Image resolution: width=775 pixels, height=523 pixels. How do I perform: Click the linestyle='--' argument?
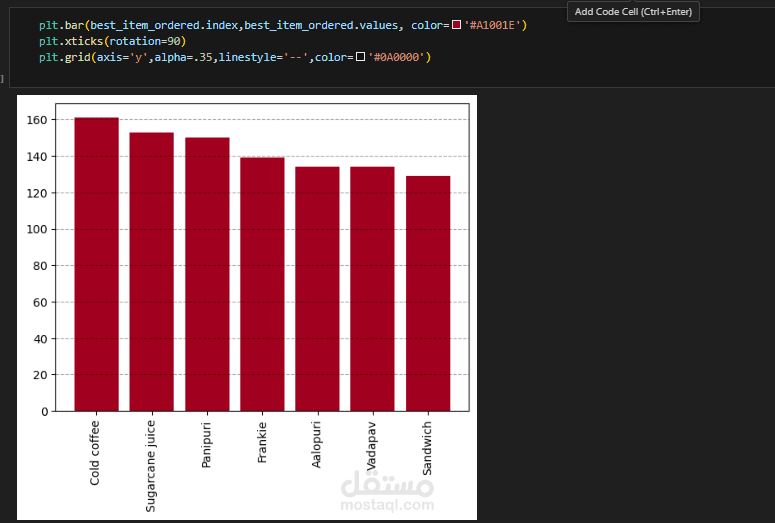coord(263,57)
